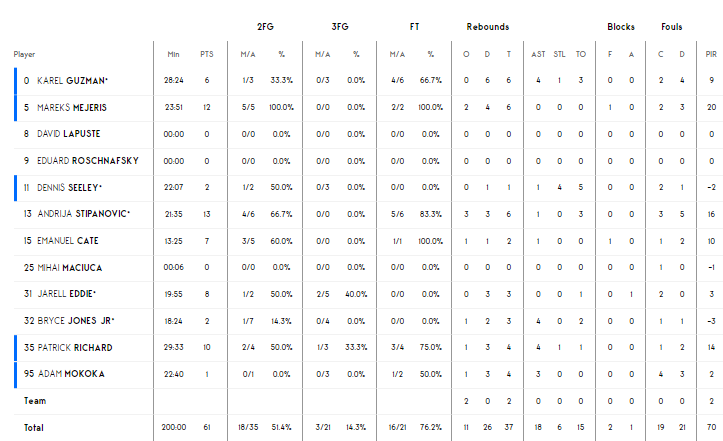The width and height of the screenshot is (723, 441).
Task: Select Emanuel Cate player entry
Action: (x=67, y=241)
